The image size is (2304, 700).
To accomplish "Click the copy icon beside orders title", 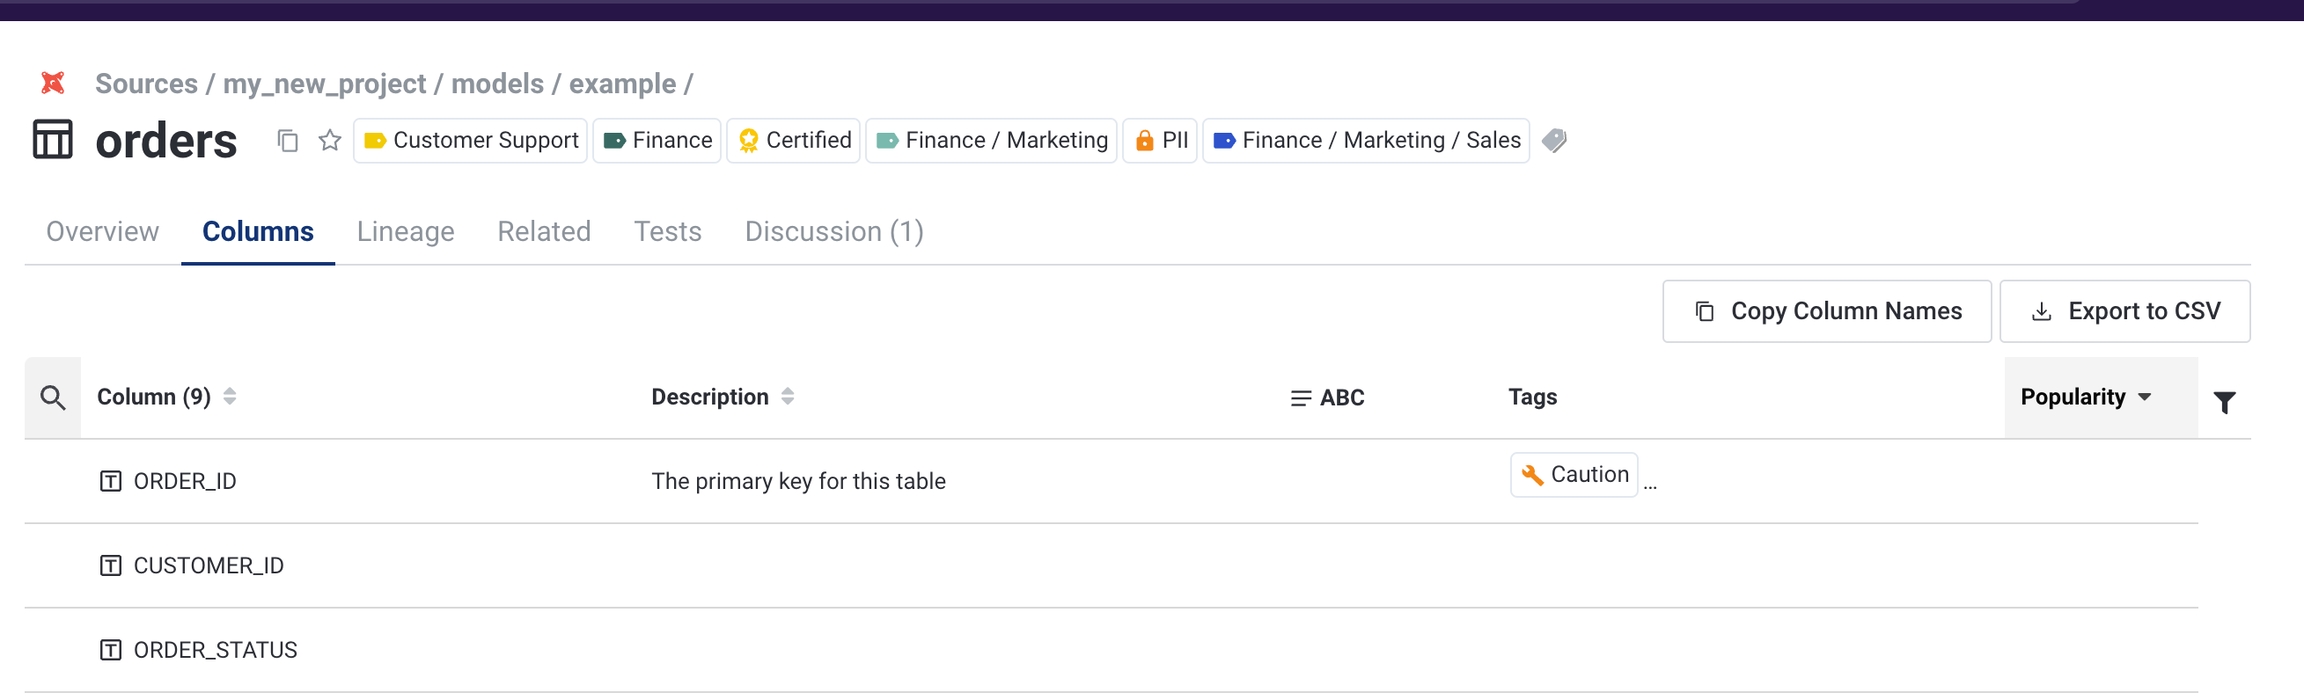I will 288,141.
